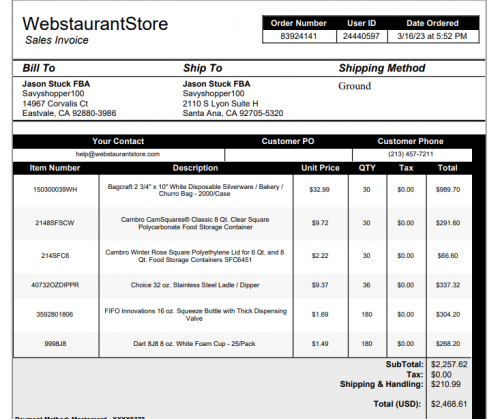Click the Bagcraft Churro Bag description
The image size is (500, 419).
tap(195, 190)
